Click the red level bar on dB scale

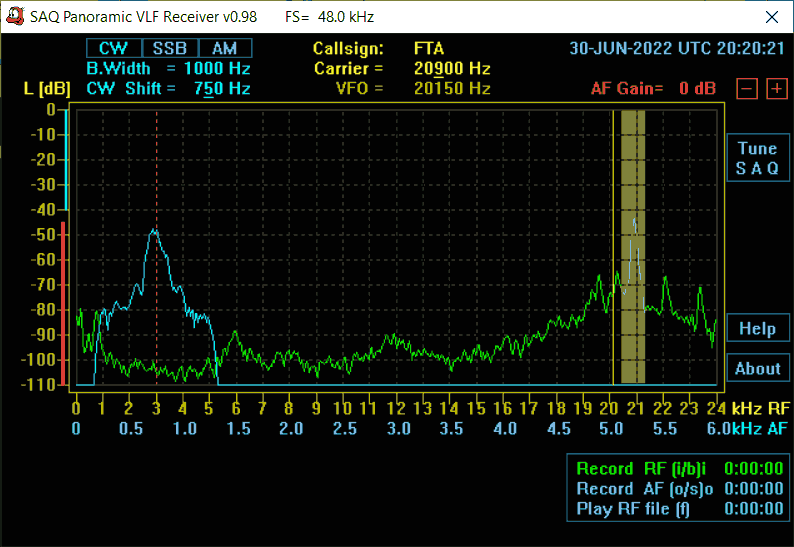point(64,300)
